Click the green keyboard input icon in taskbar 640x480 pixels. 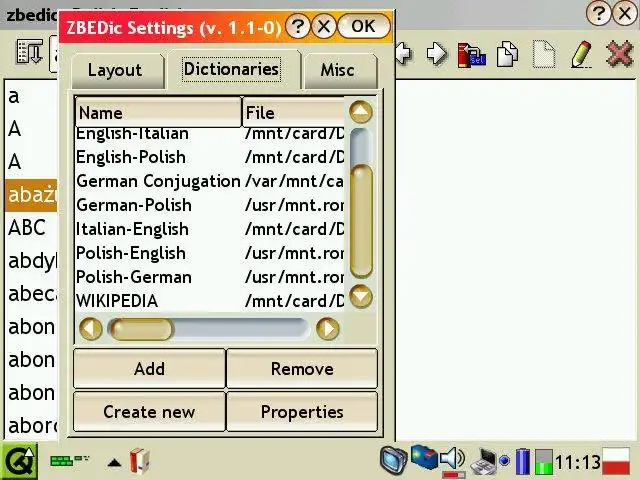click(69, 460)
